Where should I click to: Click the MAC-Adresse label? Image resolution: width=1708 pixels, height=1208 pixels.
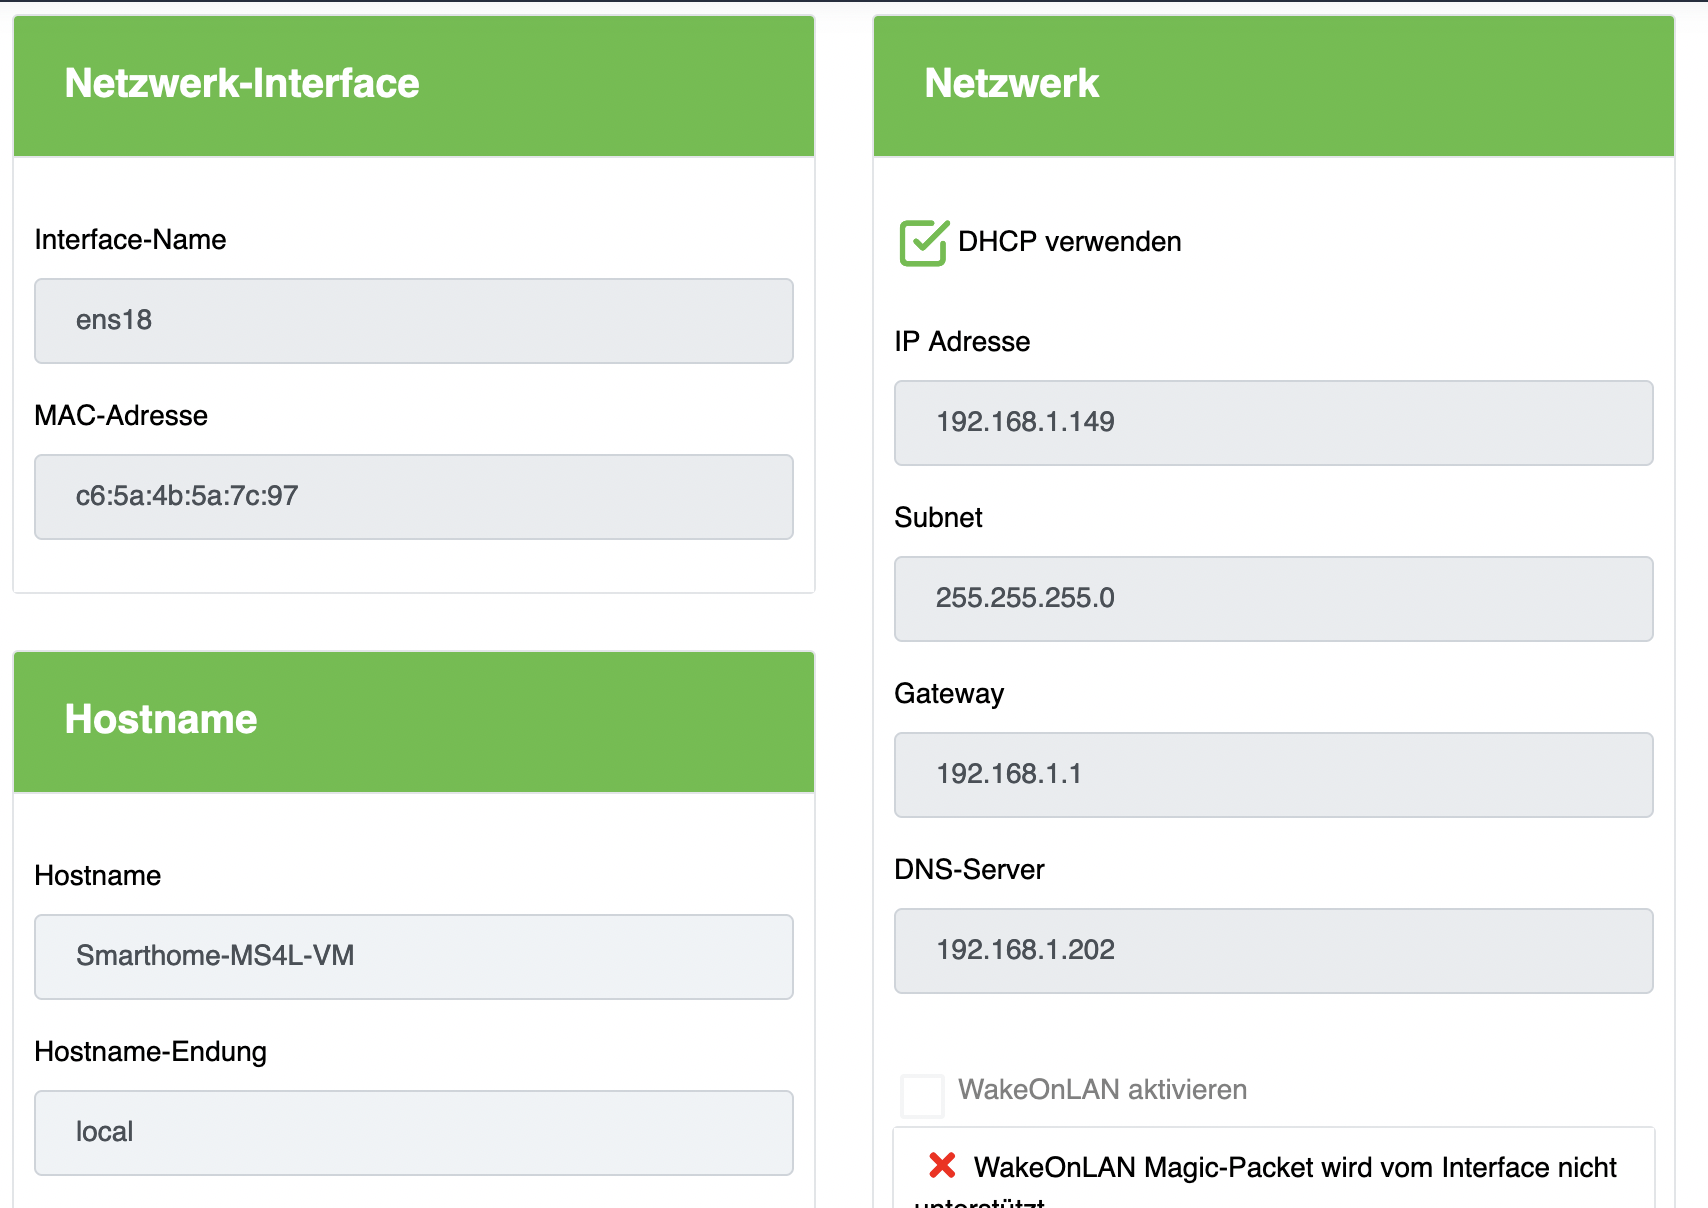pyautogui.click(x=121, y=416)
